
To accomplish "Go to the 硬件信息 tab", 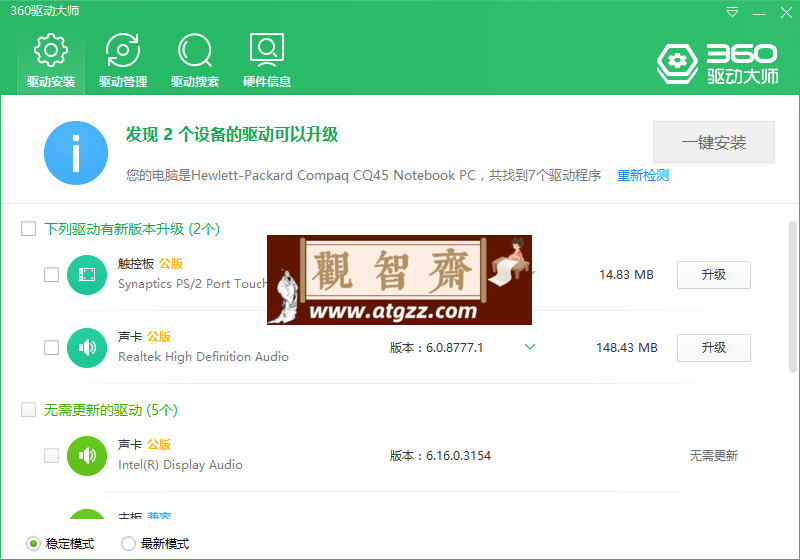I will click(267, 61).
